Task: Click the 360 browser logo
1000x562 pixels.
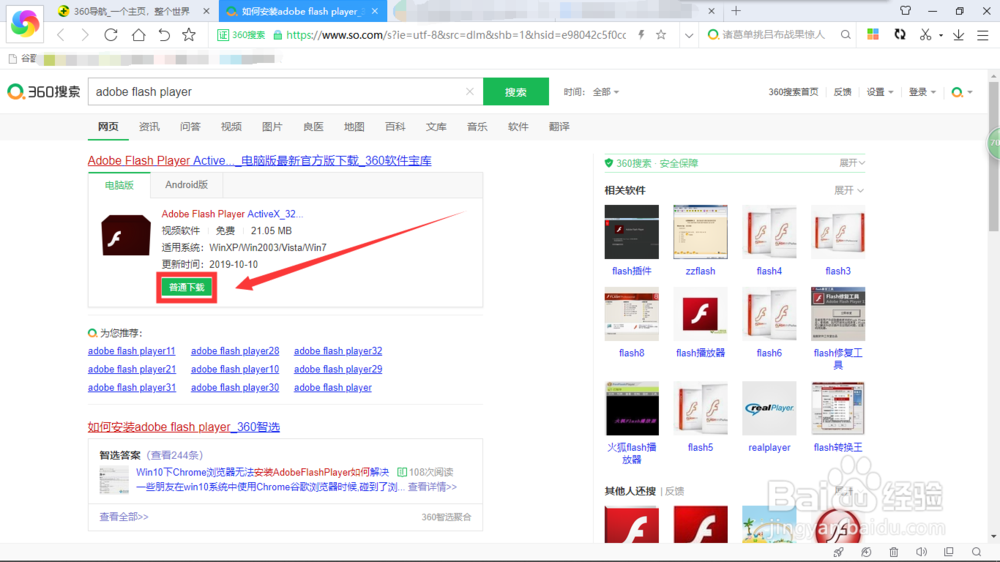Action: click(25, 24)
